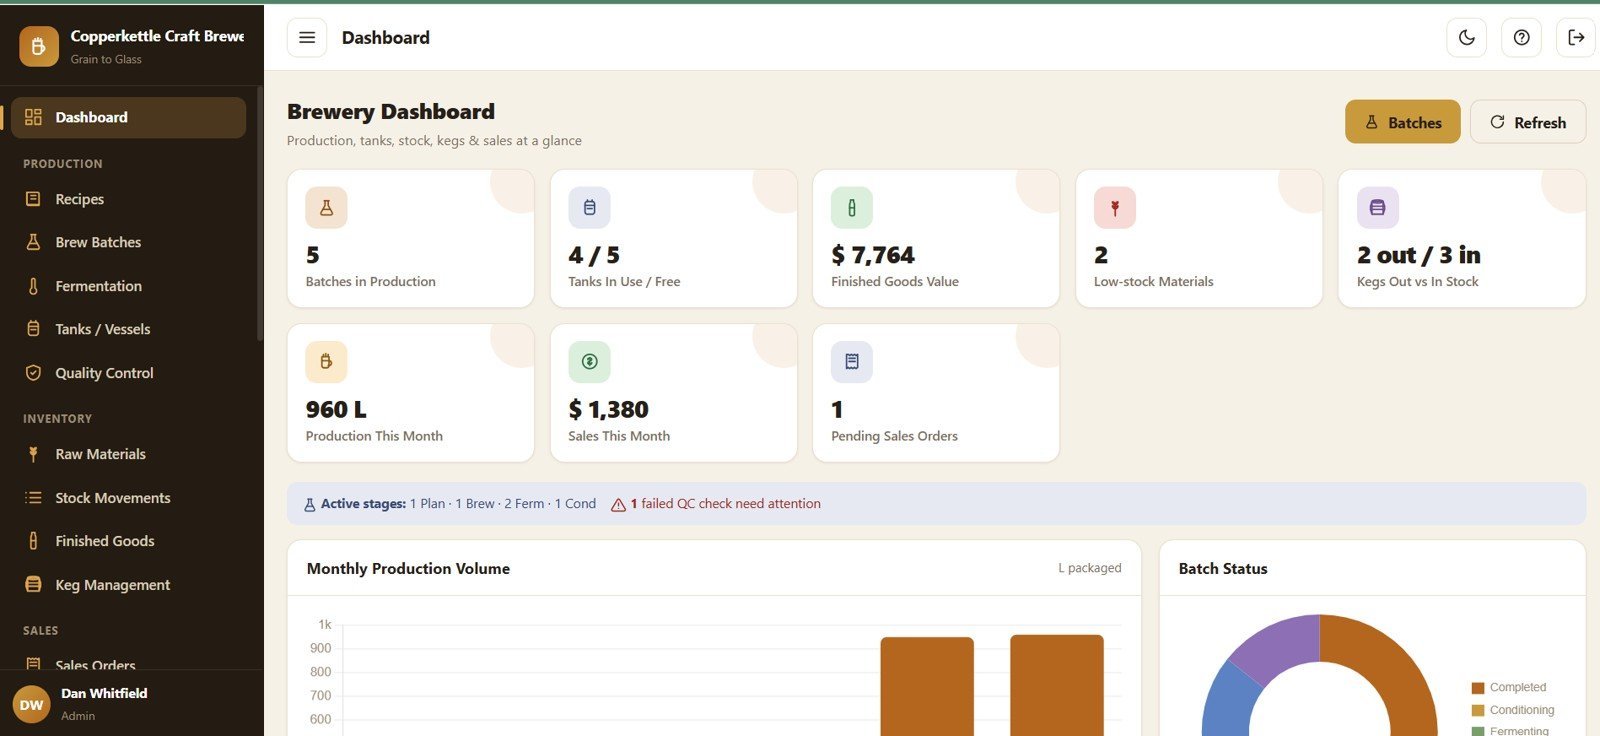This screenshot has height=736, width=1600.
Task: Open the $ 7,764 Finished Goods Value card
Action: pyautogui.click(x=936, y=238)
